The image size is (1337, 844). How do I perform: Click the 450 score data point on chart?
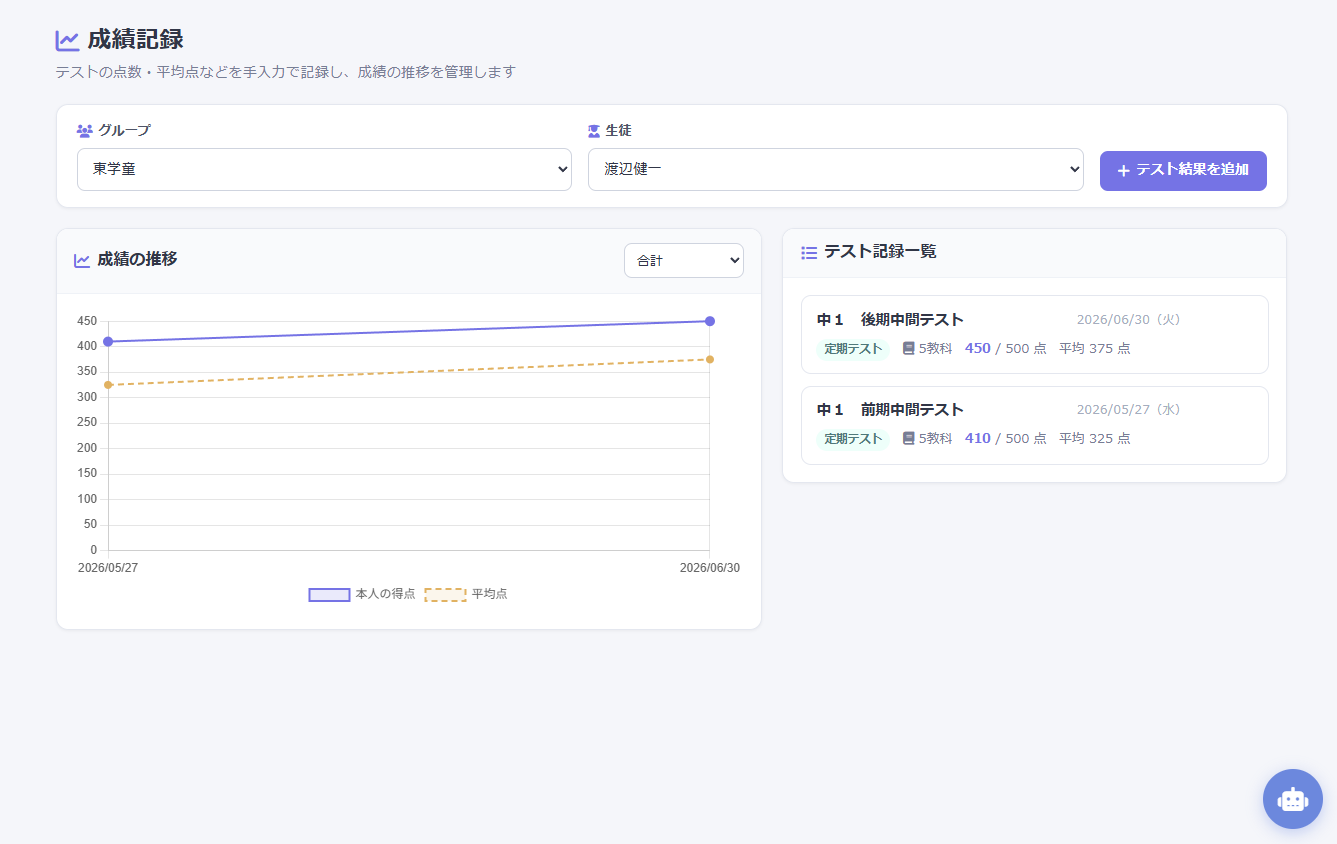(x=710, y=321)
